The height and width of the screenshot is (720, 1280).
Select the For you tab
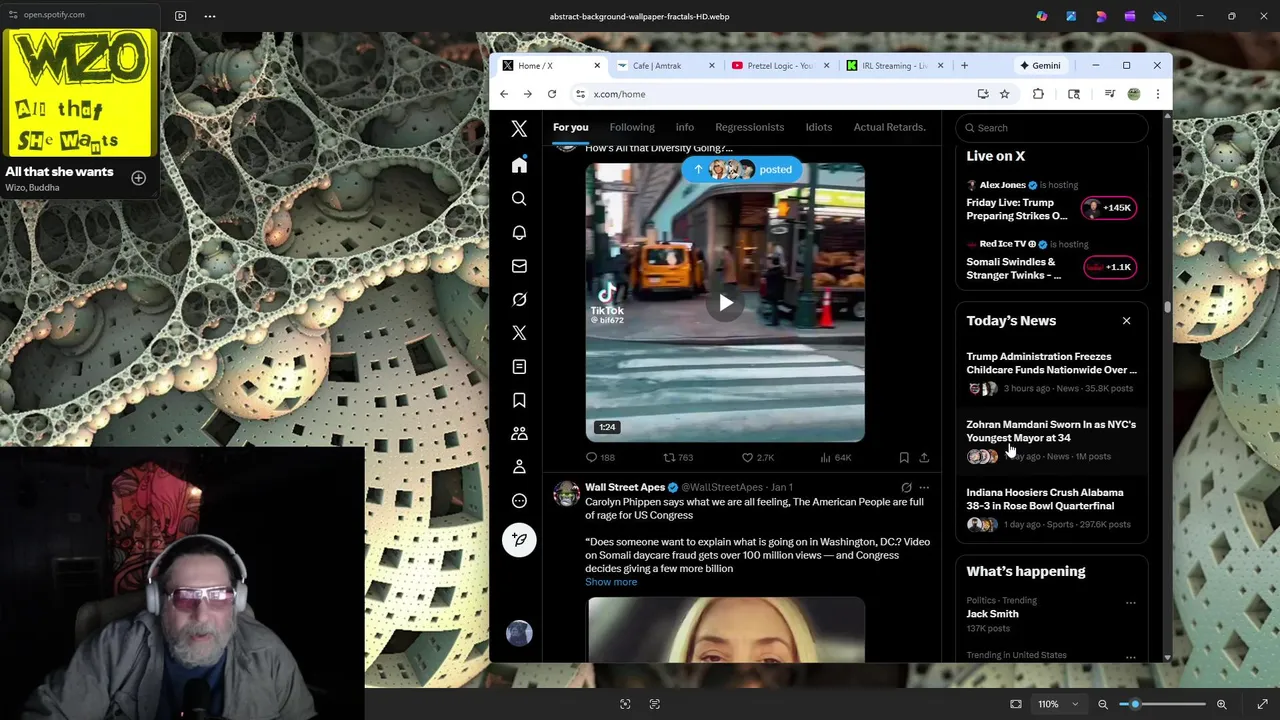point(570,127)
